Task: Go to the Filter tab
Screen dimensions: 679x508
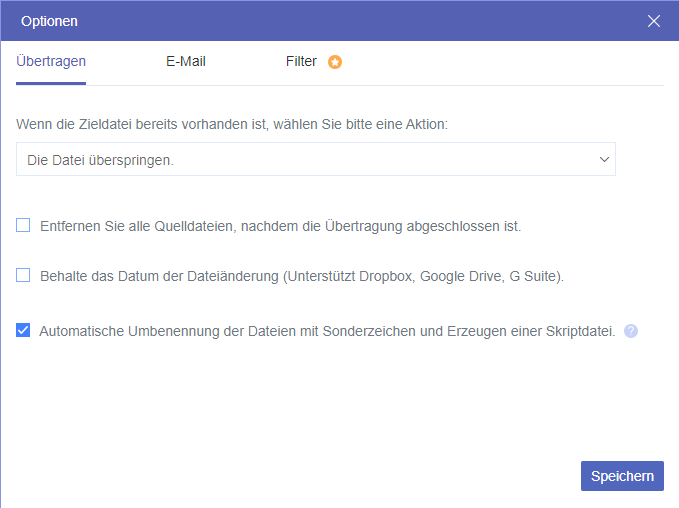Action: (x=301, y=61)
